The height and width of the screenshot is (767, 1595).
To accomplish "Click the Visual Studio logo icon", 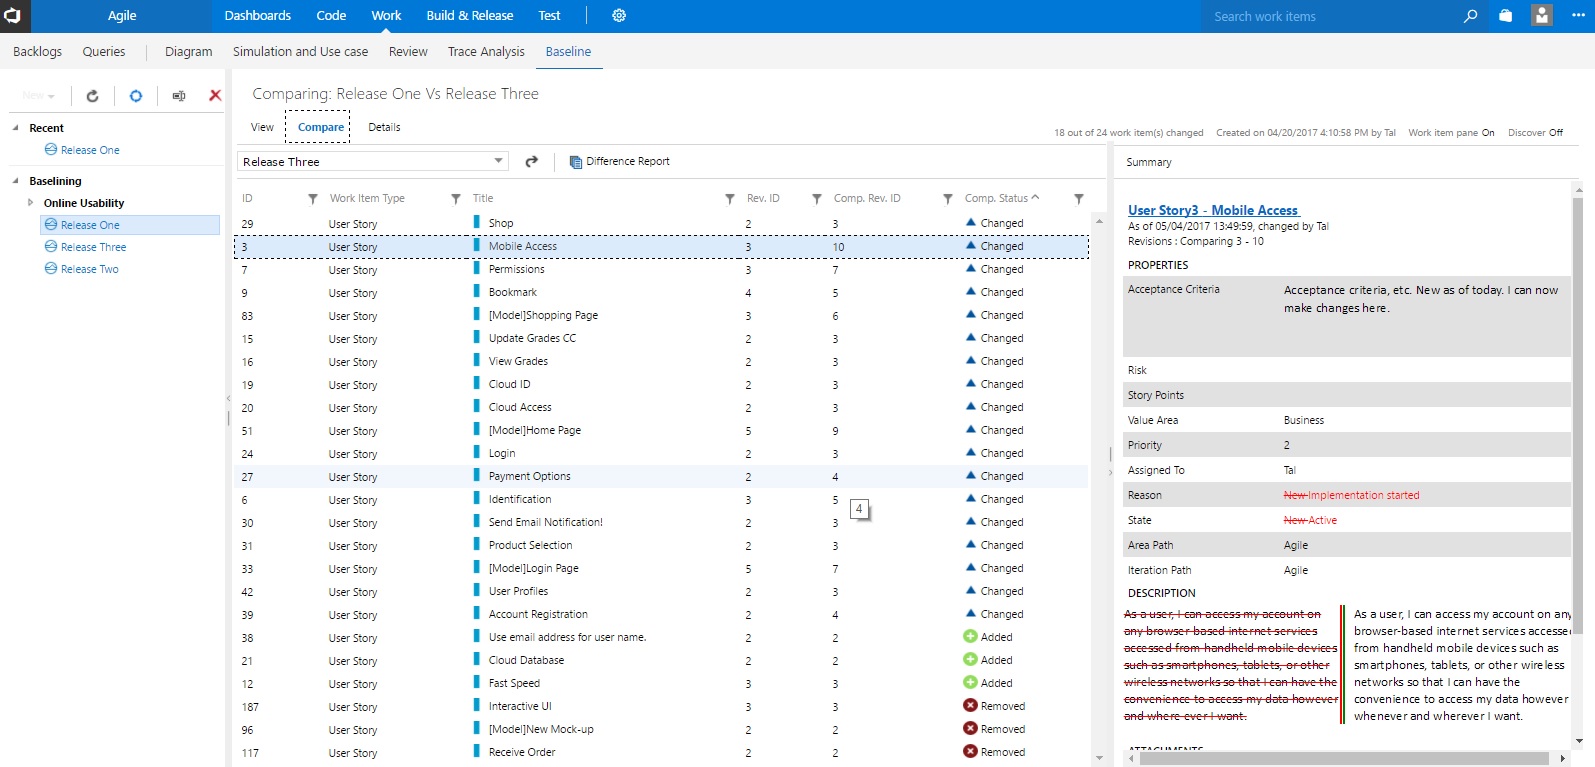I will [12, 16].
